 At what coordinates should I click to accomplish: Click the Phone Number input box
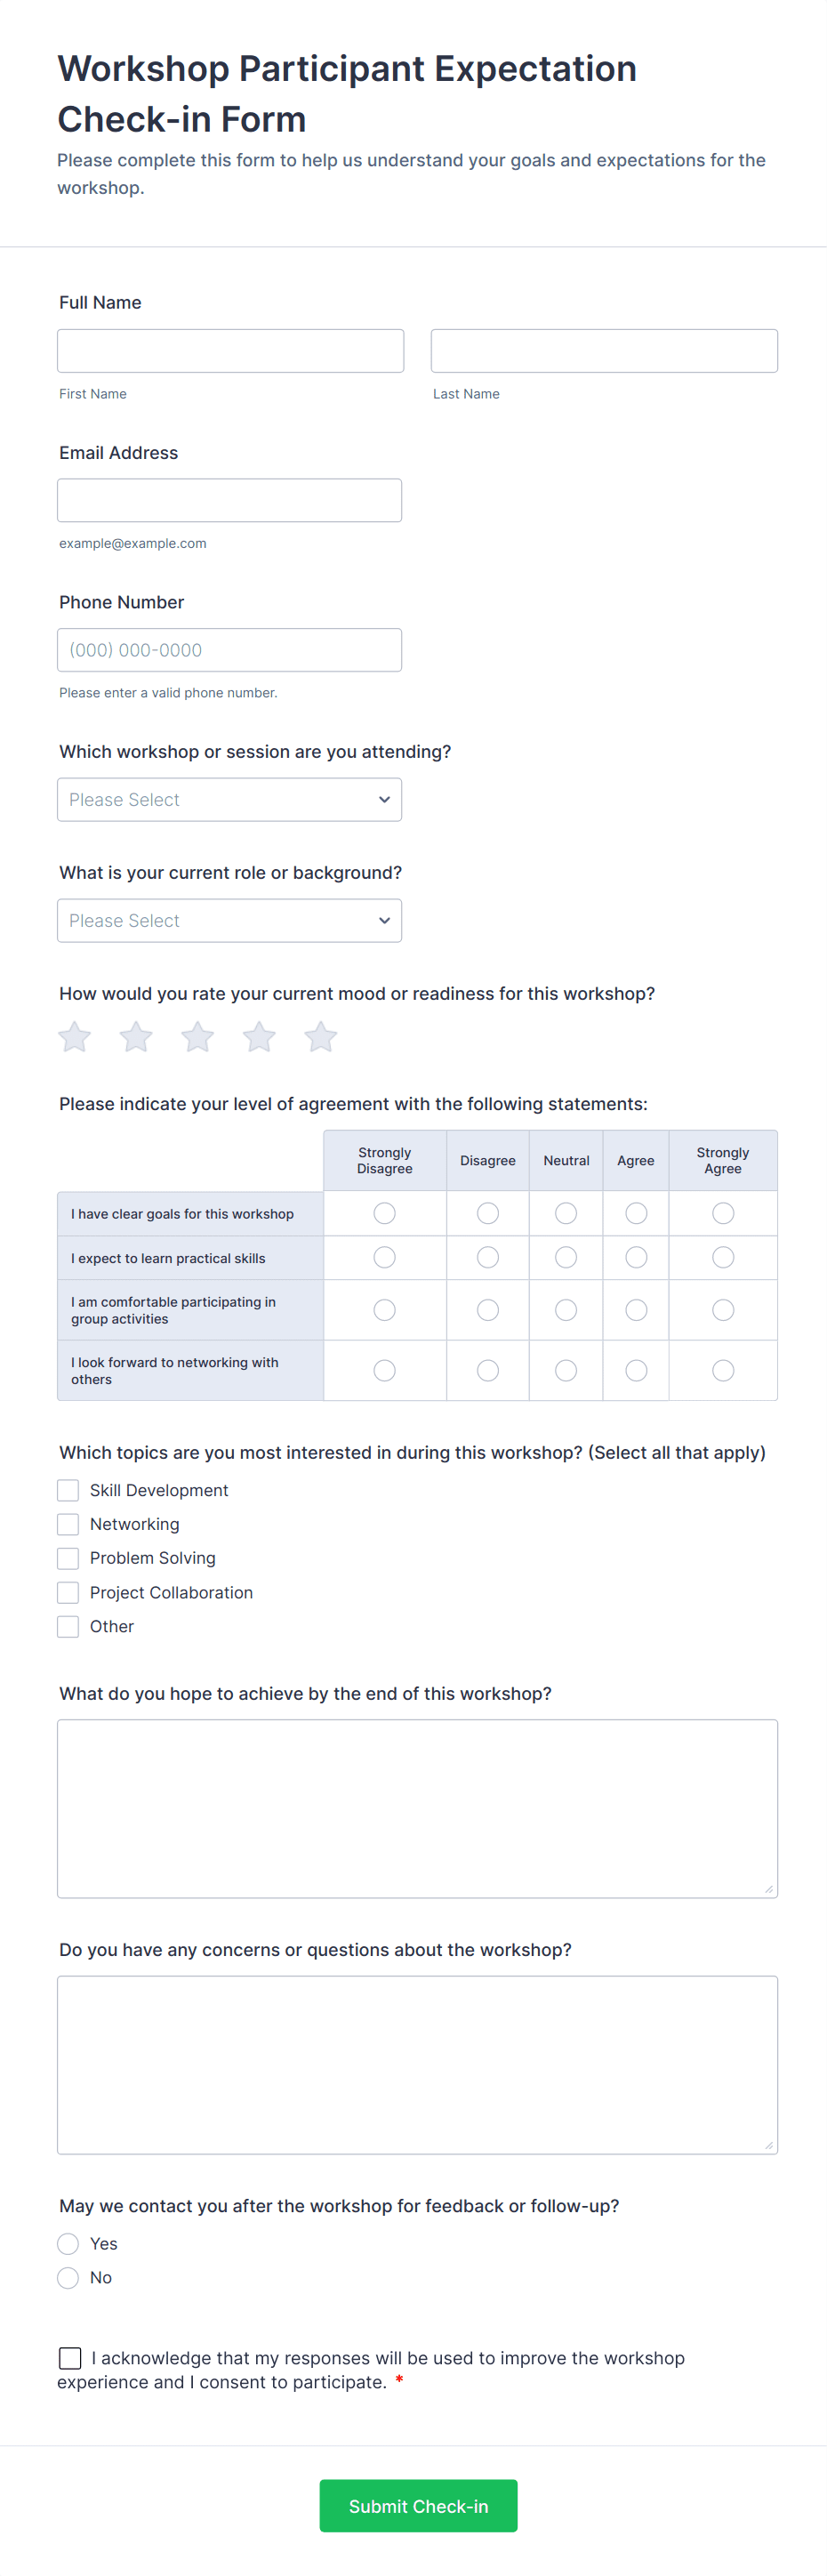[x=229, y=650]
